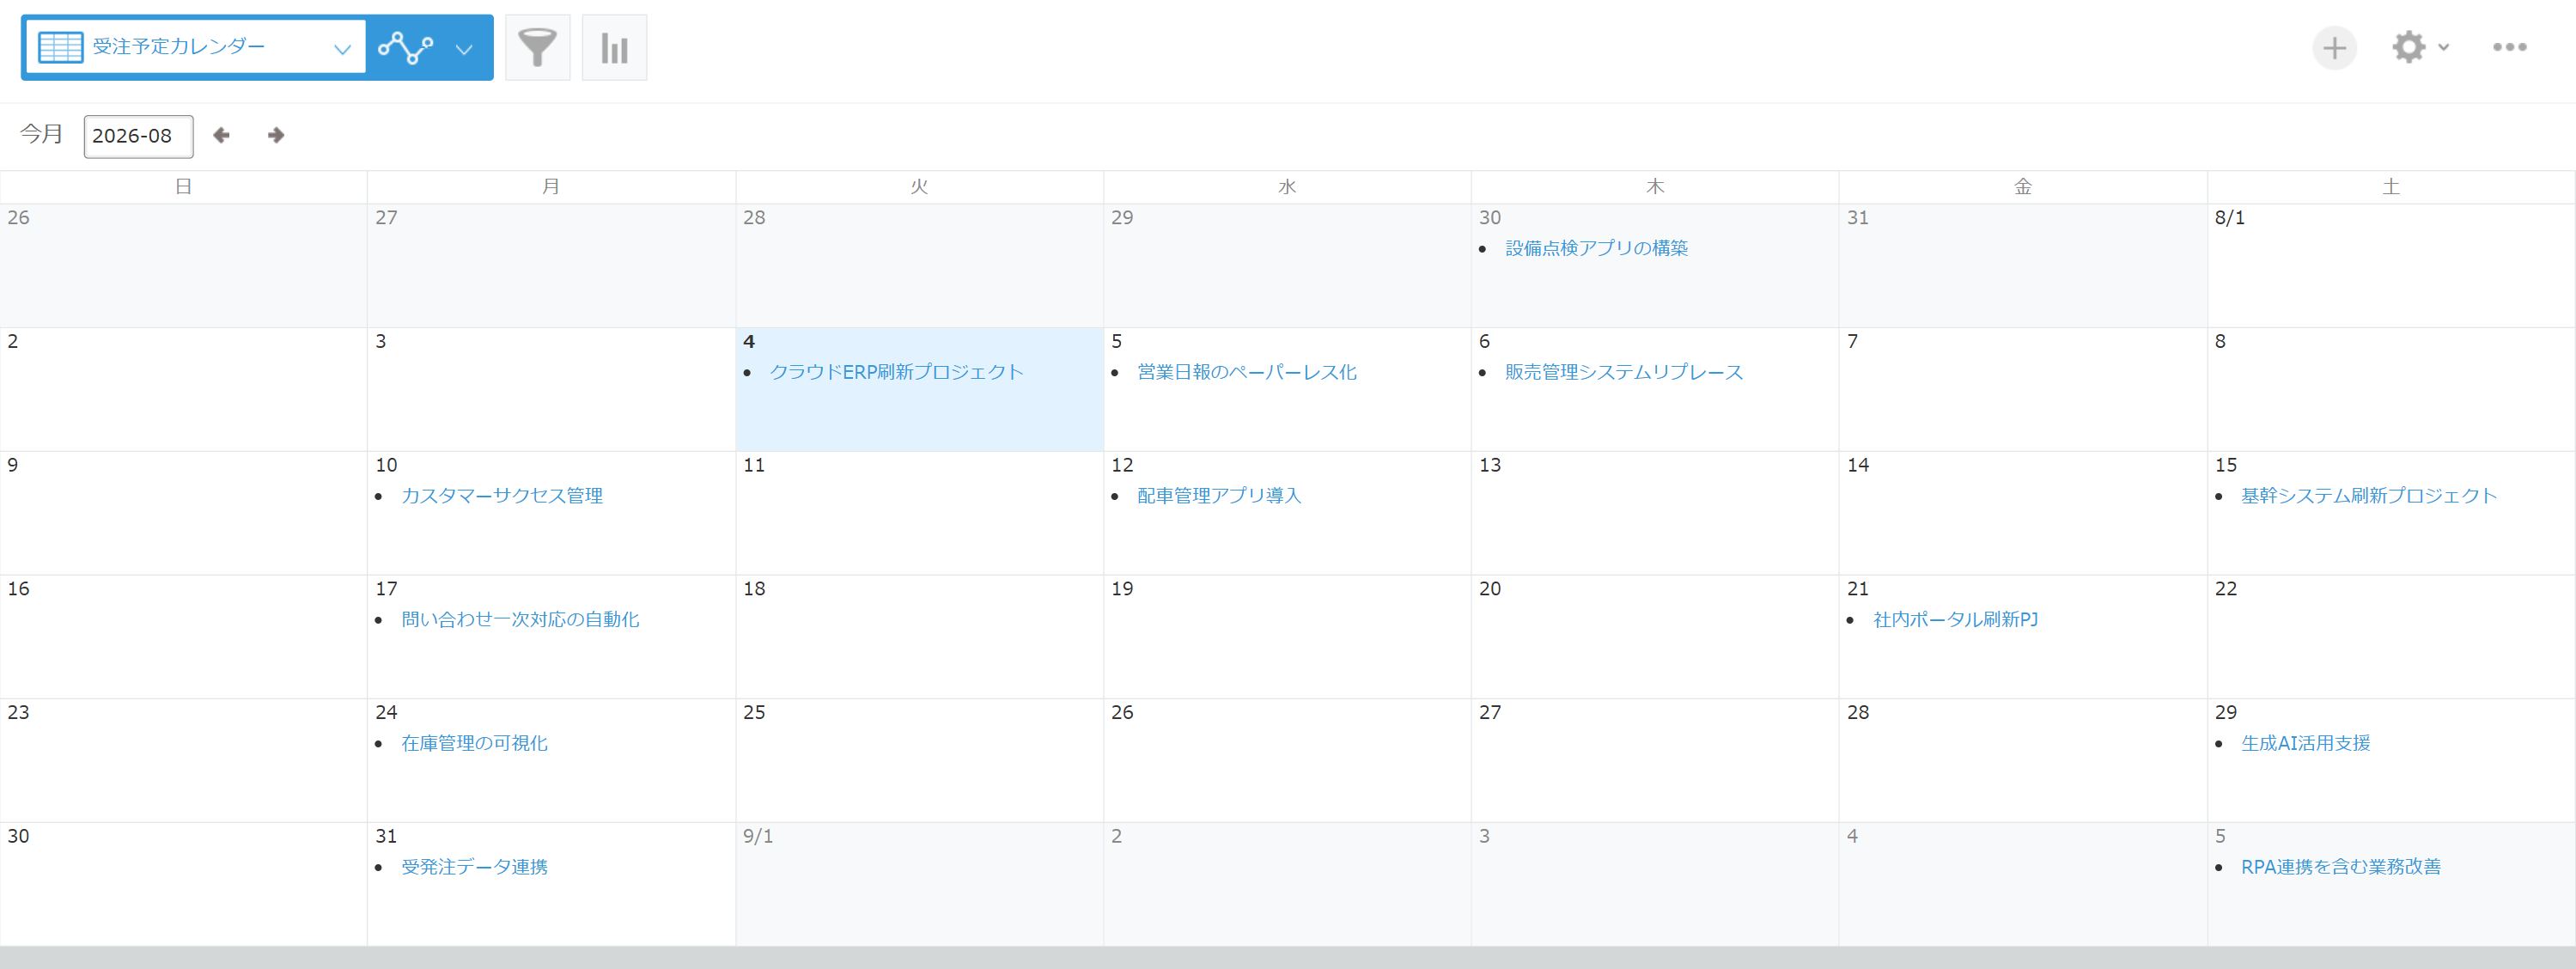Open 受発注データ連携 record
The height and width of the screenshot is (969, 2576).
click(474, 867)
